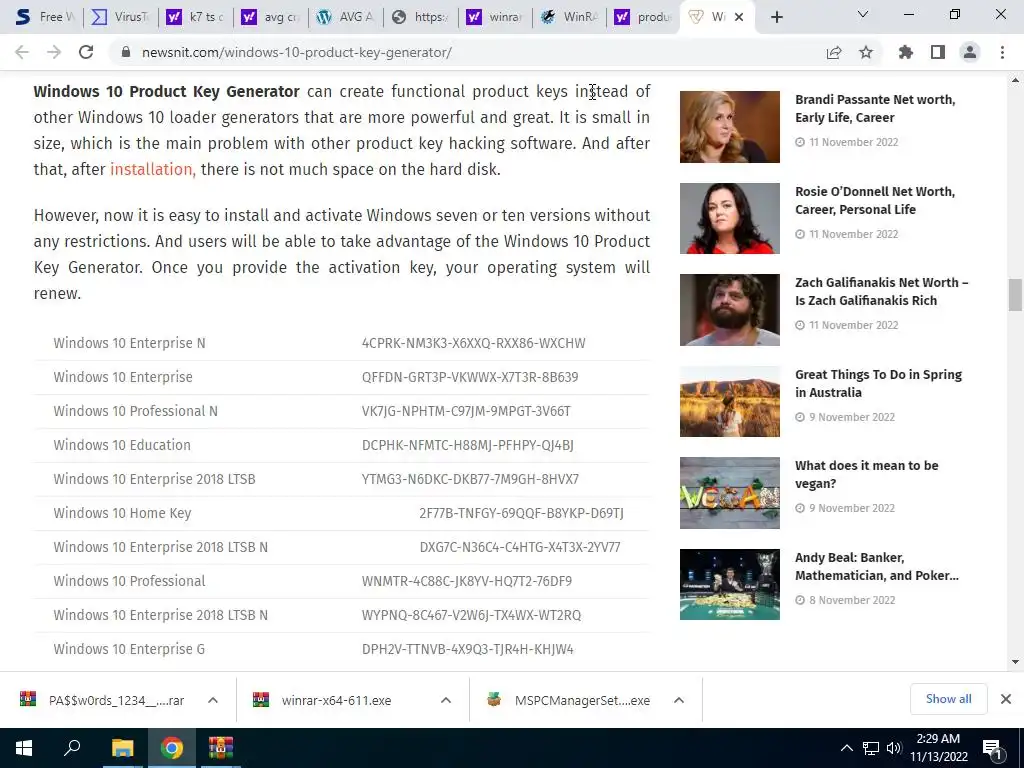Image resolution: width=1024 pixels, height=768 pixels.
Task: Switch to the VirusT tab
Action: [120, 17]
